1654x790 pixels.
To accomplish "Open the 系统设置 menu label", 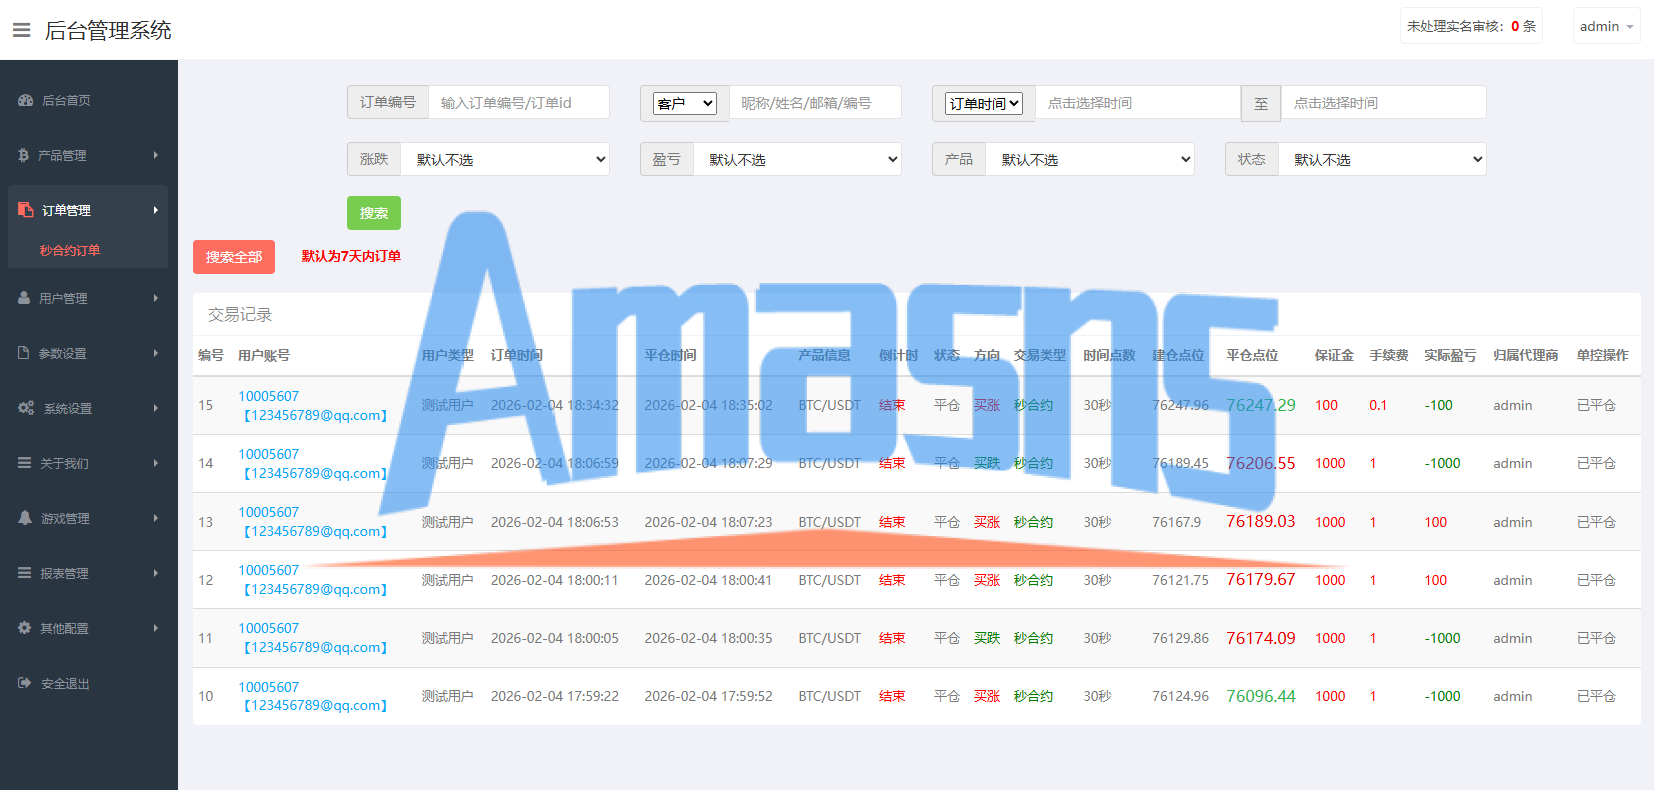I will (68, 408).
